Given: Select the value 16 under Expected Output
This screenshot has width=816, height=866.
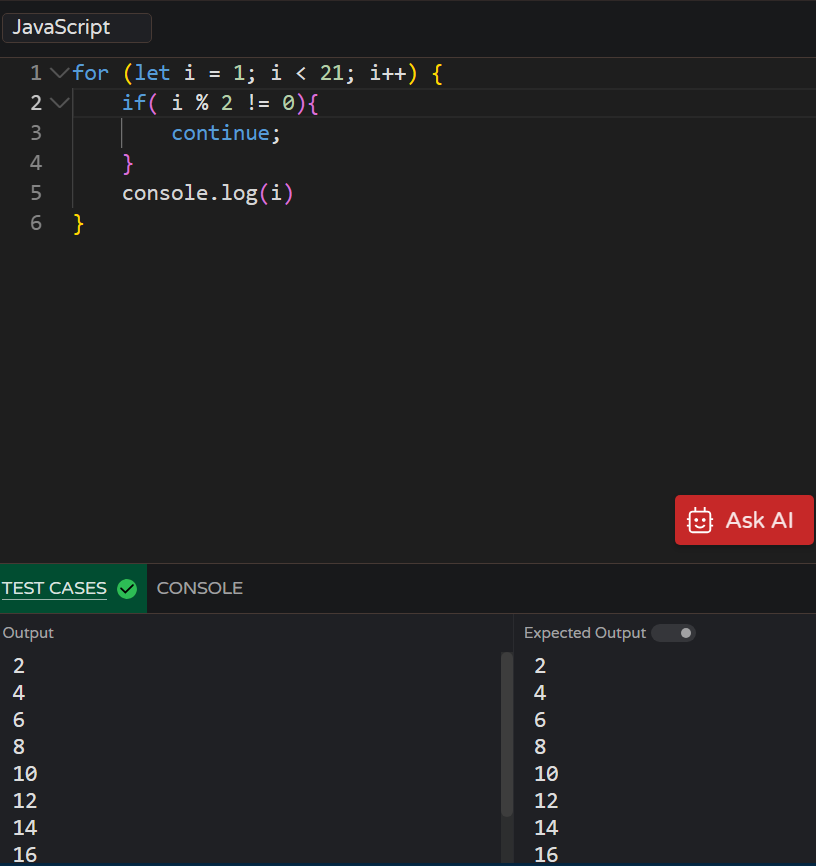Looking at the screenshot, I should click(x=545, y=854).
